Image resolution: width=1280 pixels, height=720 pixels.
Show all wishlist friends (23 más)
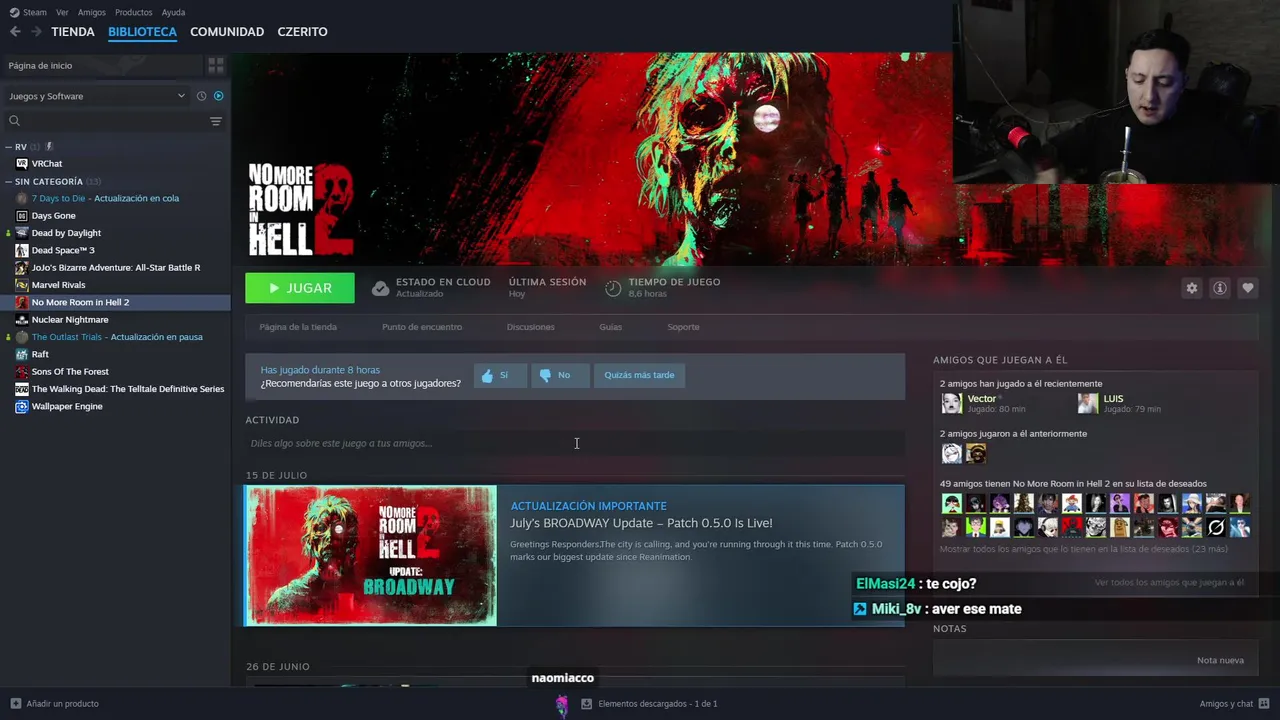pyautogui.click(x=1083, y=549)
